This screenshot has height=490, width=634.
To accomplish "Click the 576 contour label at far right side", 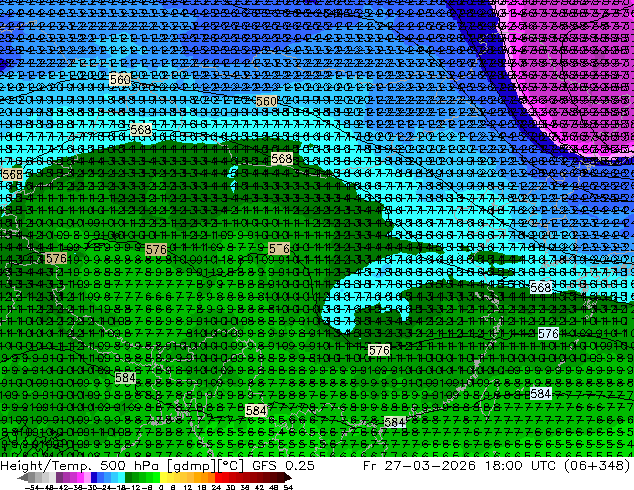I will tap(548, 334).
